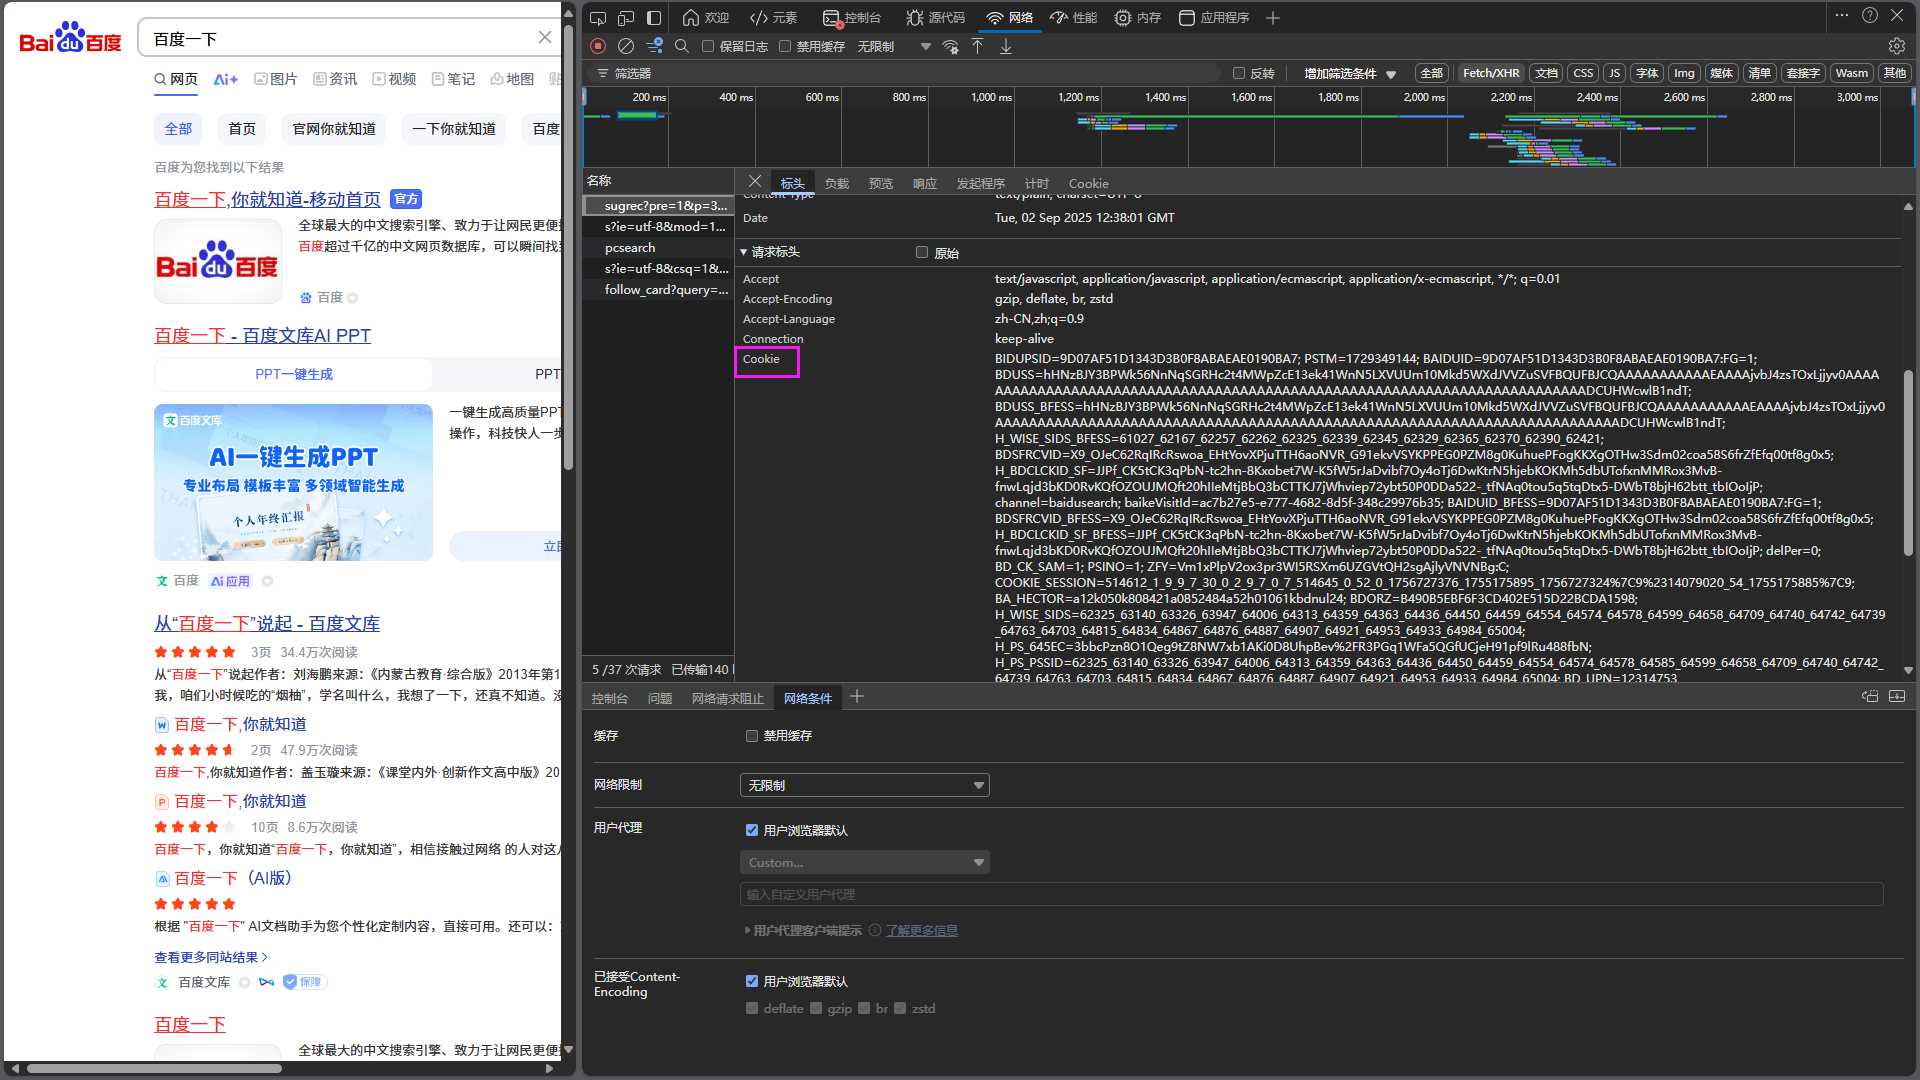1920x1080 pixels.
Task: Switch to the Cookie details tab
Action: pos(1088,183)
